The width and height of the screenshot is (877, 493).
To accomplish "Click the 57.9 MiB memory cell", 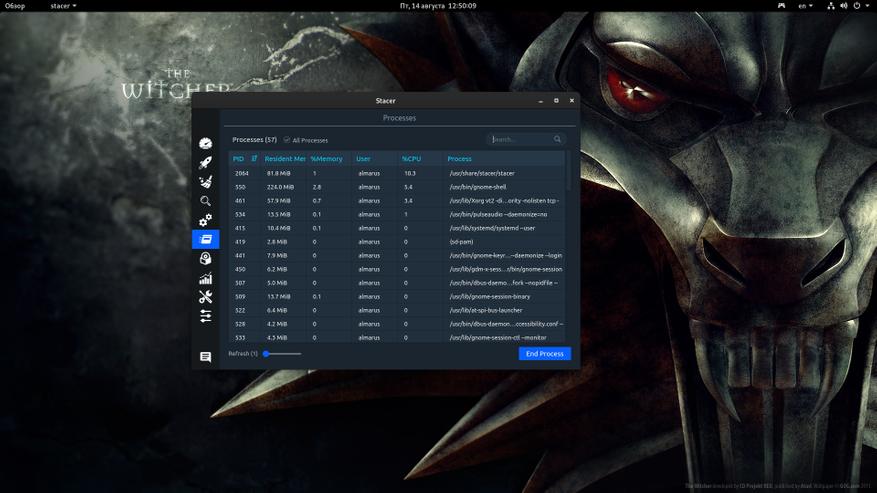I will [x=279, y=200].
